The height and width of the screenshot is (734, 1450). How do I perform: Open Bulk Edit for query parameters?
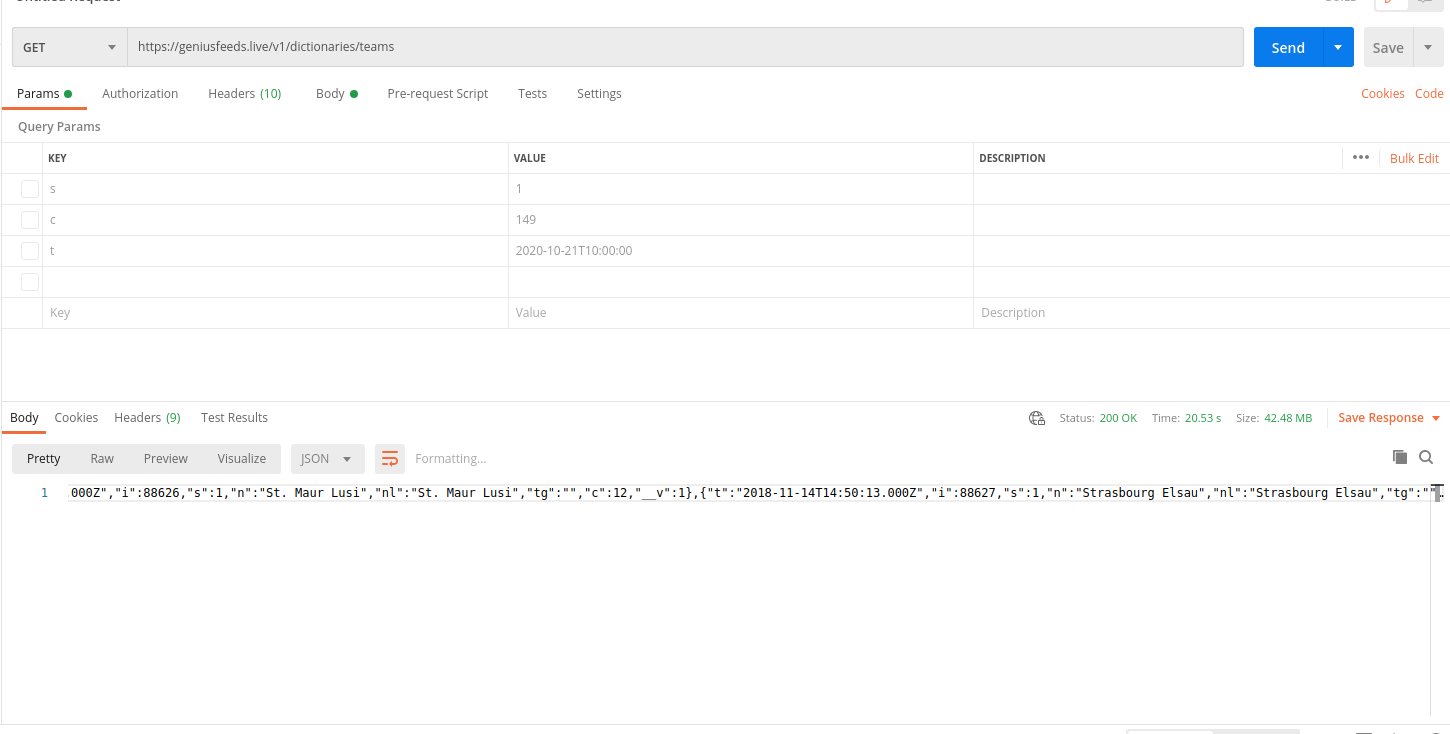click(x=1413, y=157)
